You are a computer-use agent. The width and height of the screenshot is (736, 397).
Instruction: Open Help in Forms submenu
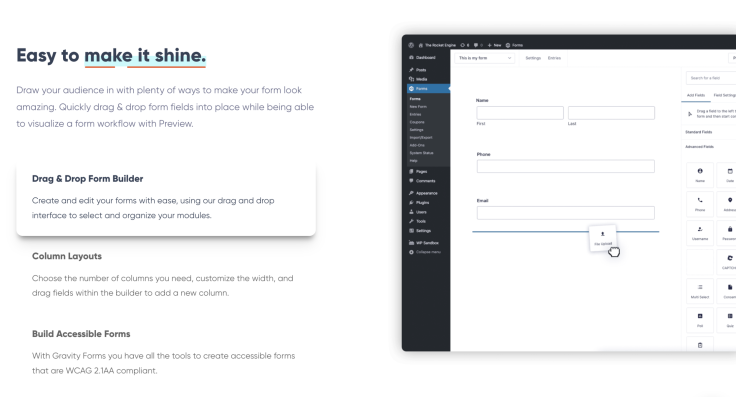click(413, 160)
